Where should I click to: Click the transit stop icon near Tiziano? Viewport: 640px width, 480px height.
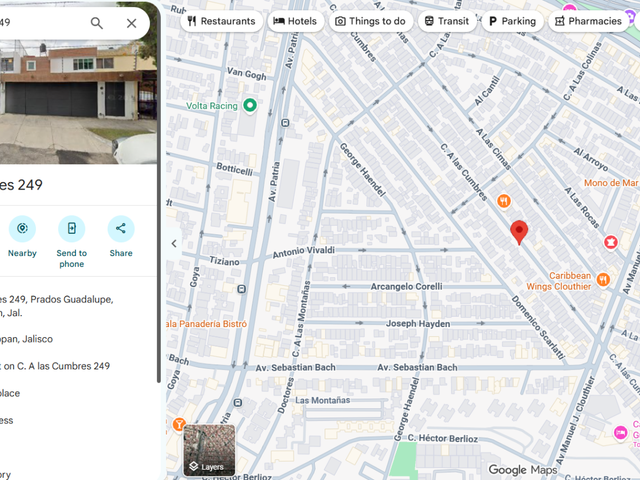click(241, 289)
